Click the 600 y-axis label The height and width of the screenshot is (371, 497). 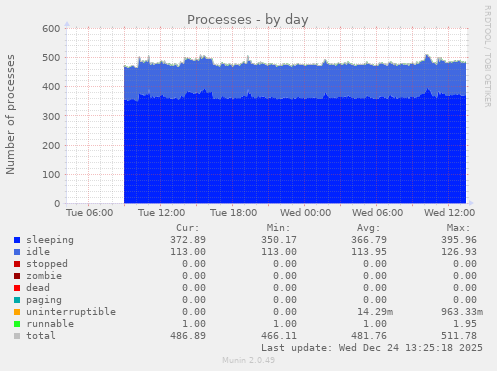pos(51,29)
